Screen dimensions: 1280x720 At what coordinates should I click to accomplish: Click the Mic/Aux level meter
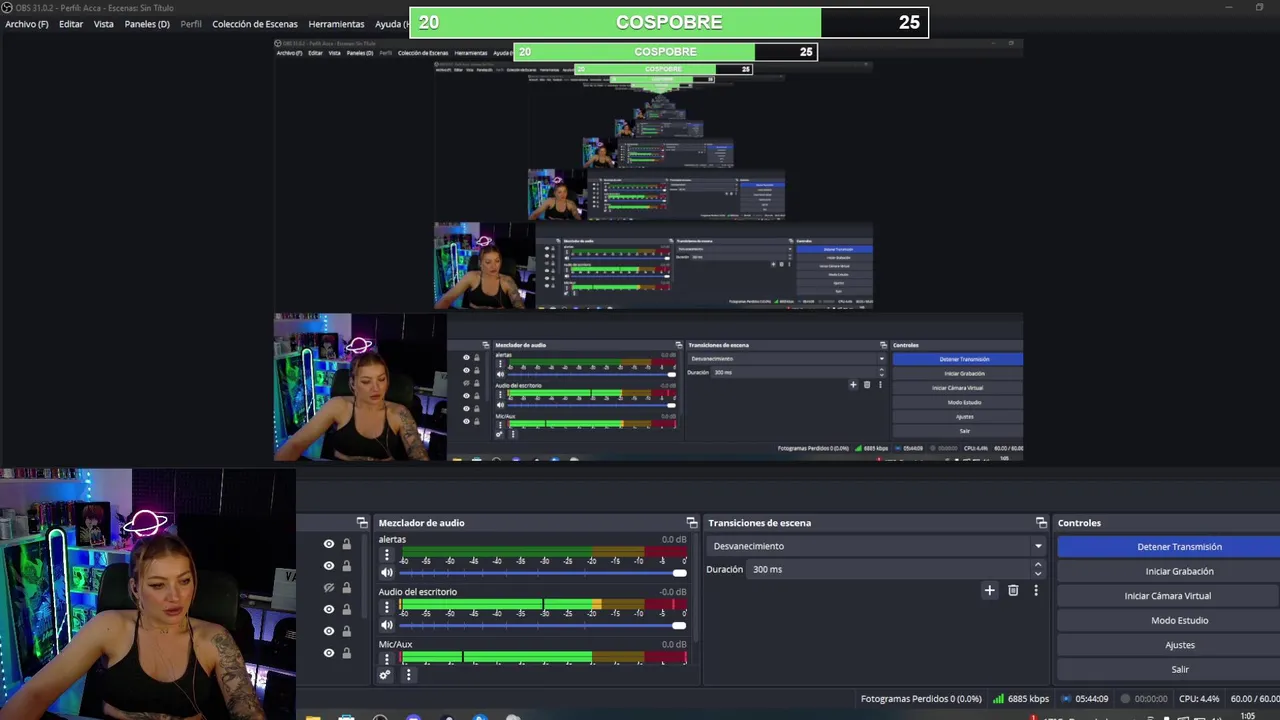543,656
